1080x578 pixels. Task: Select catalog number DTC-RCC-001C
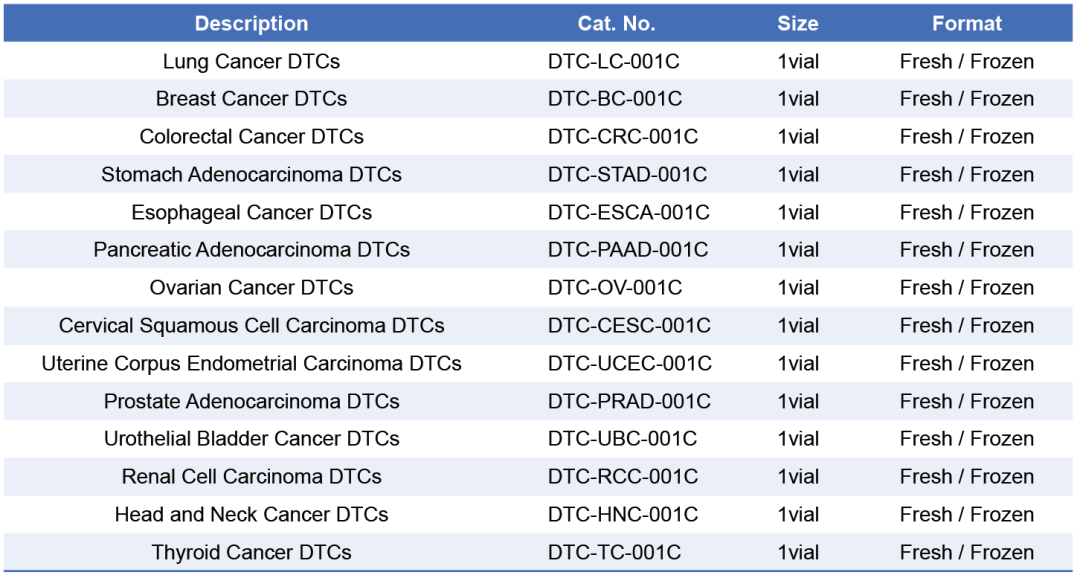point(622,477)
